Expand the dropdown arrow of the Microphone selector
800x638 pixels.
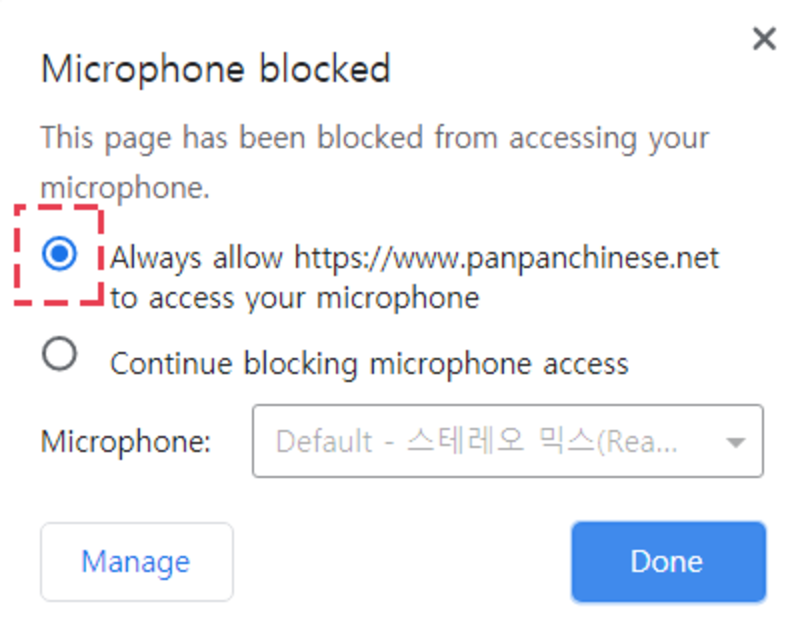coord(735,442)
